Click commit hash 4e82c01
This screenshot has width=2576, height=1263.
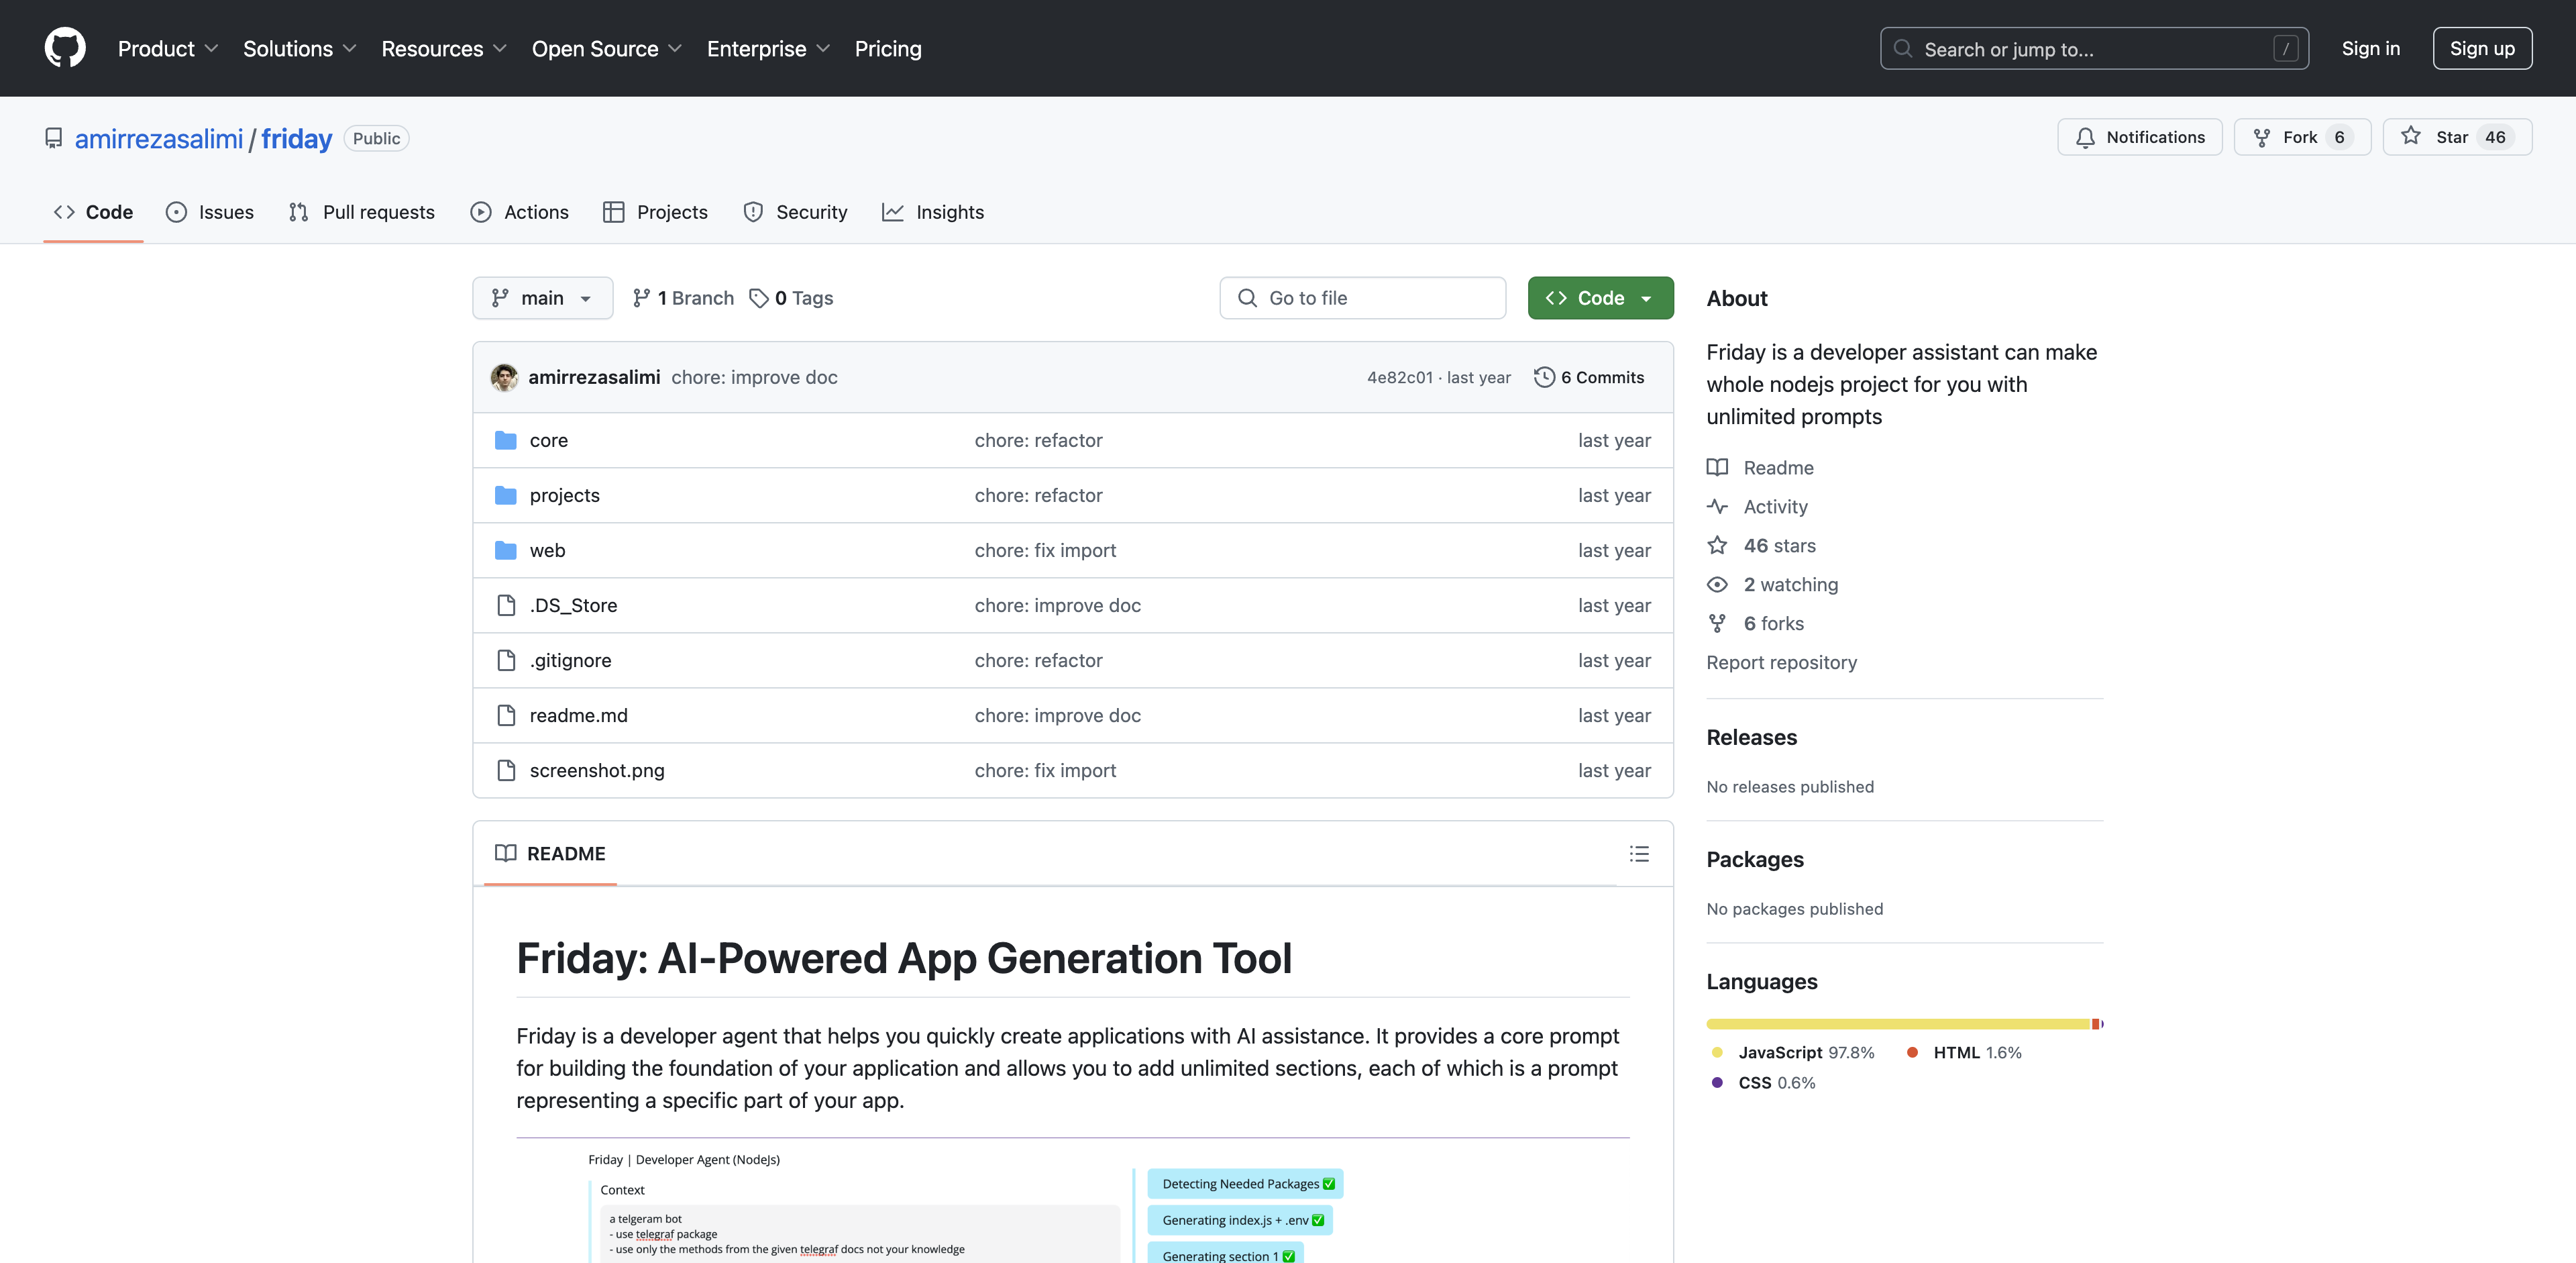click(x=1400, y=377)
